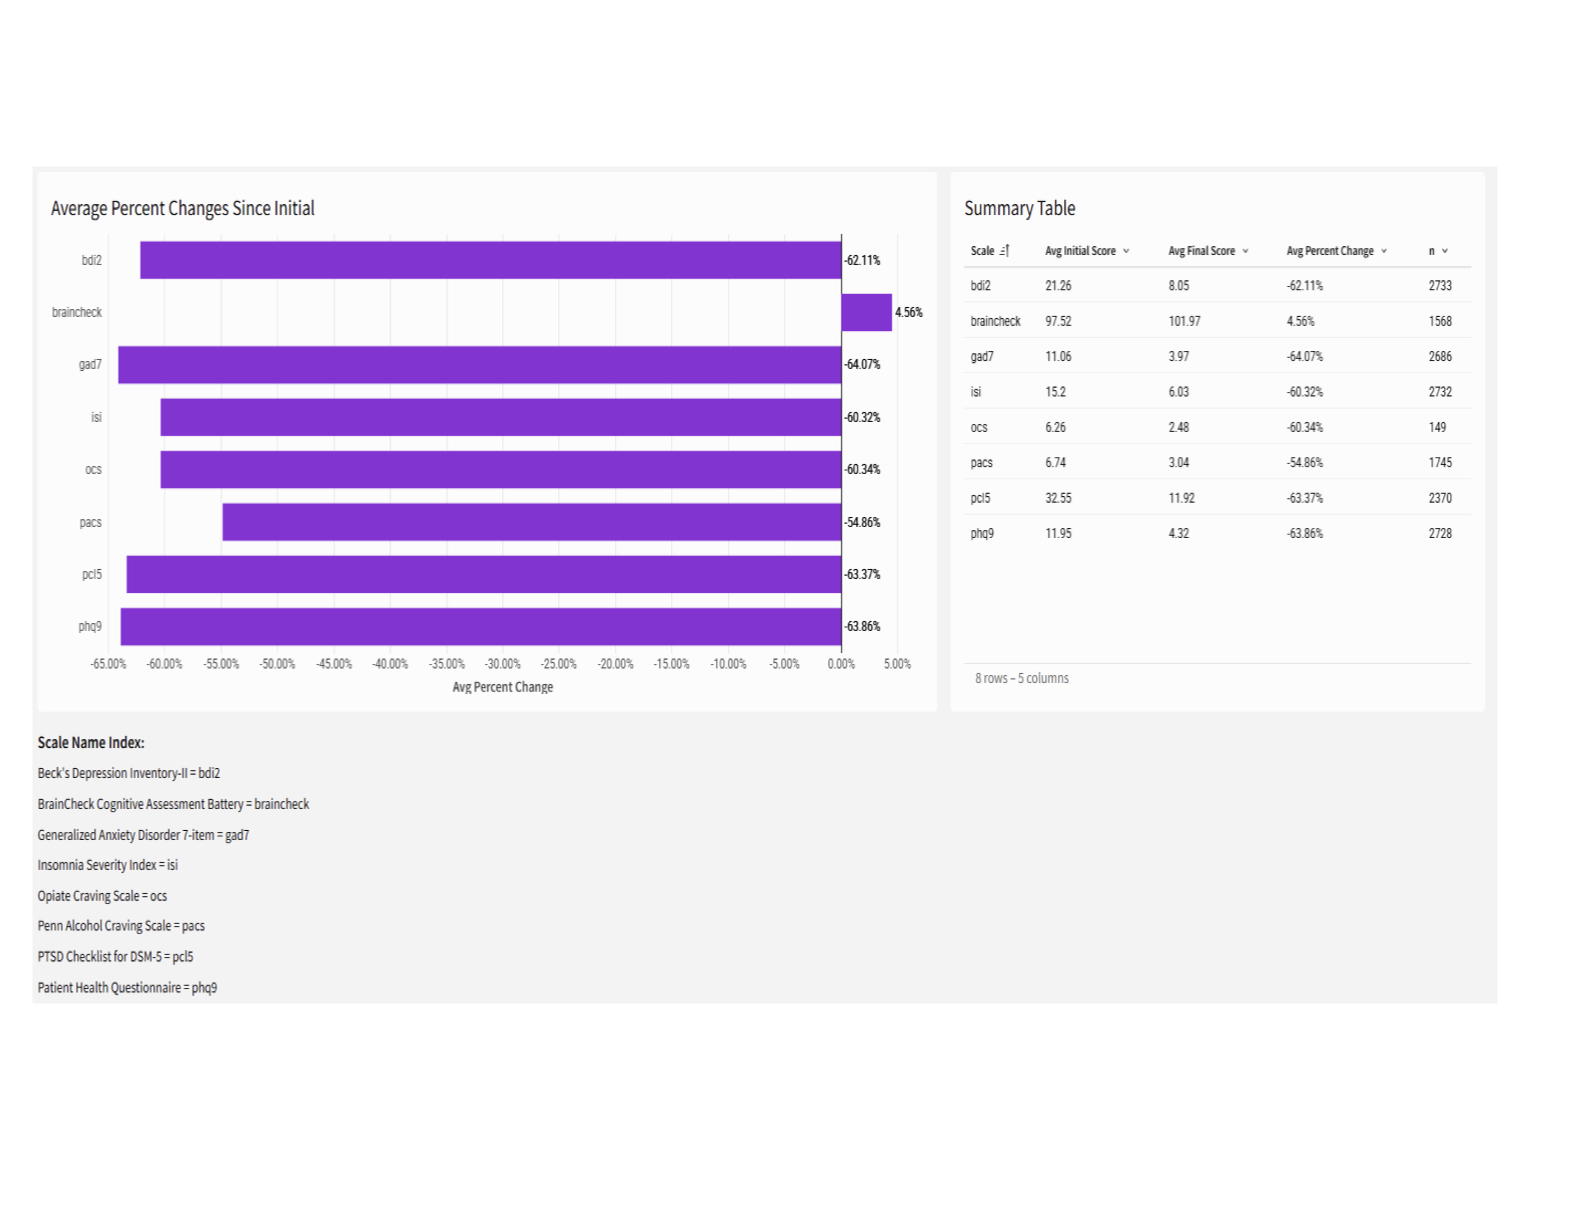This screenshot has height=1224, width=1584.
Task: Click the isi bar in the chart
Action: (500, 417)
